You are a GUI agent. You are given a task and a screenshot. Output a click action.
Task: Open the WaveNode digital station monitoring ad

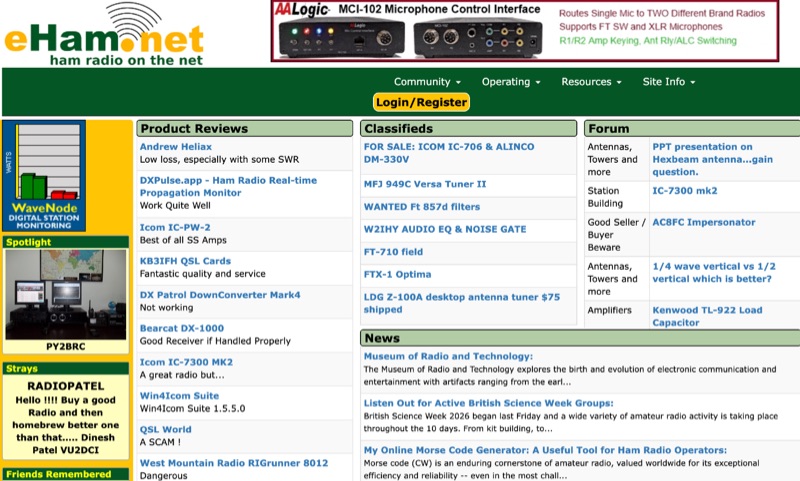point(44,176)
